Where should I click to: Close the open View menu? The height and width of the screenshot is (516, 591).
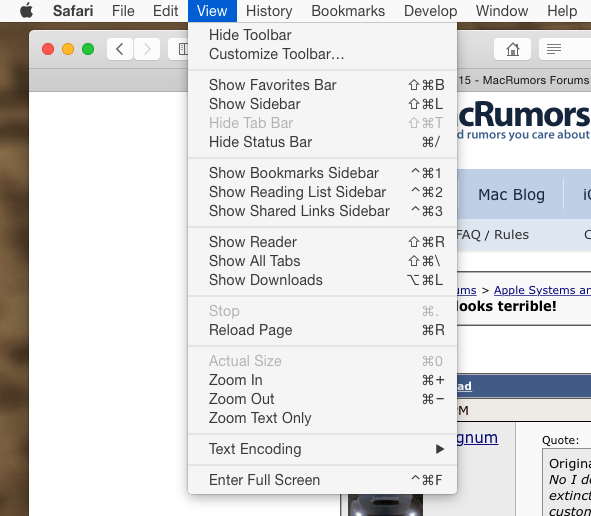pyautogui.click(x=212, y=11)
